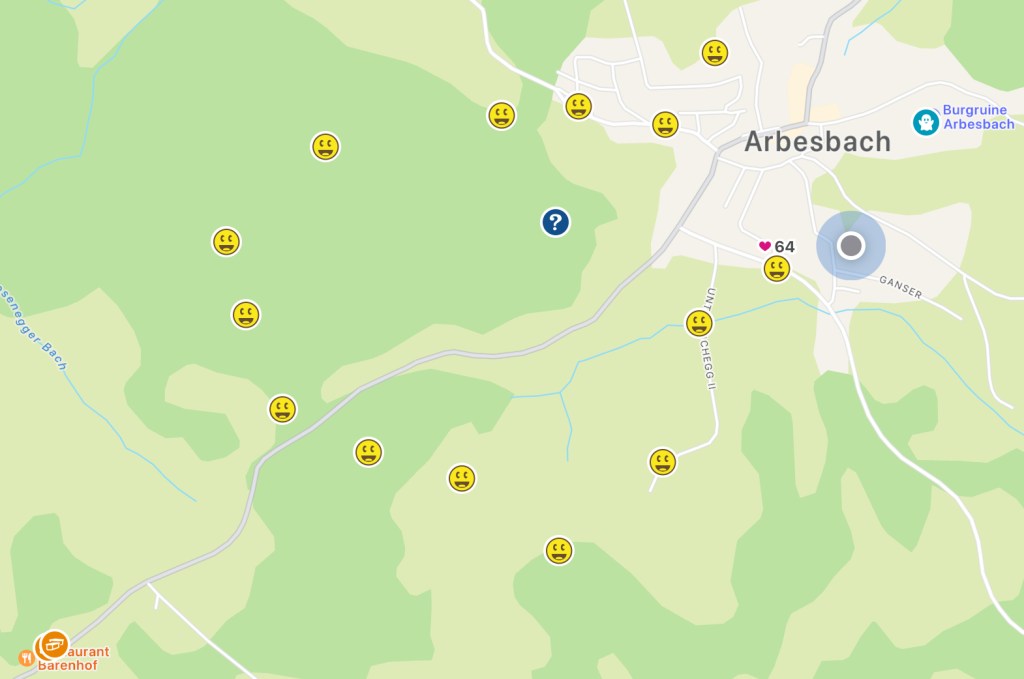Tap the orange icon by Restaurant Bärenhof

click(54, 645)
